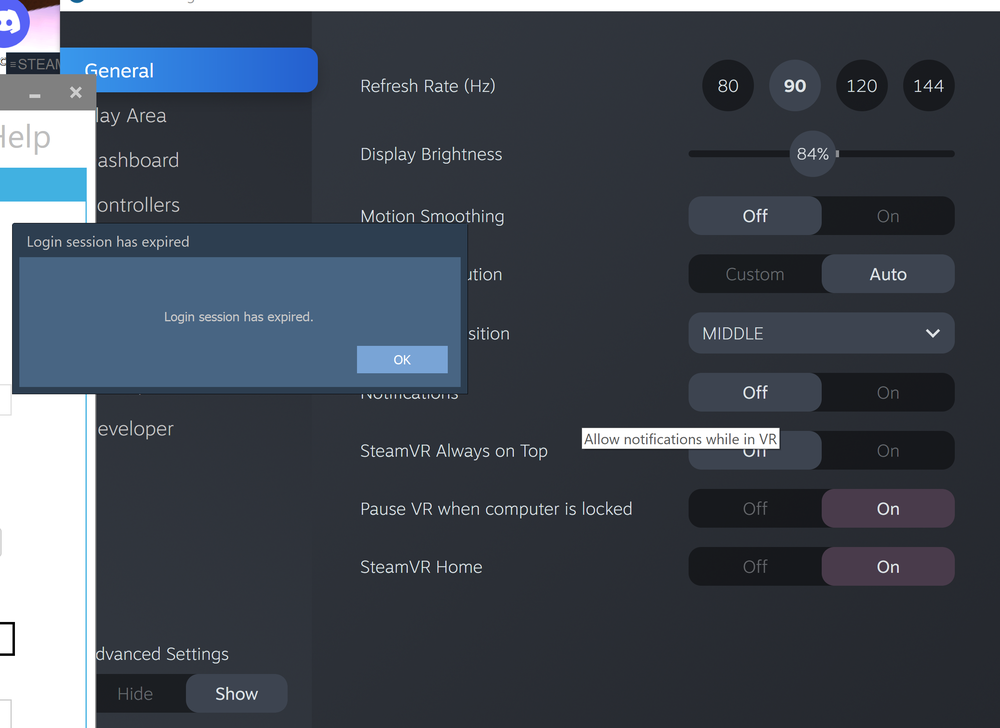Image resolution: width=1000 pixels, height=728 pixels.
Task: Show Advanced Settings
Action: (237, 694)
